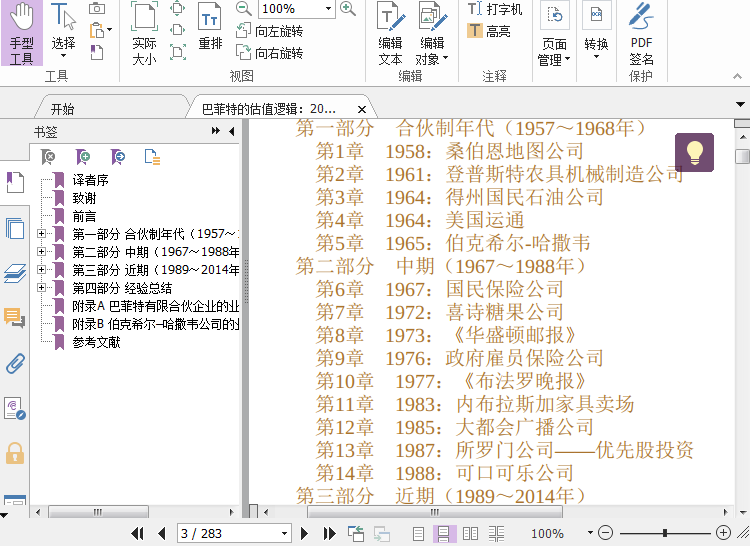Open the Pages thumbnails side panel
This screenshot has width=750, height=546.
(x=15, y=228)
